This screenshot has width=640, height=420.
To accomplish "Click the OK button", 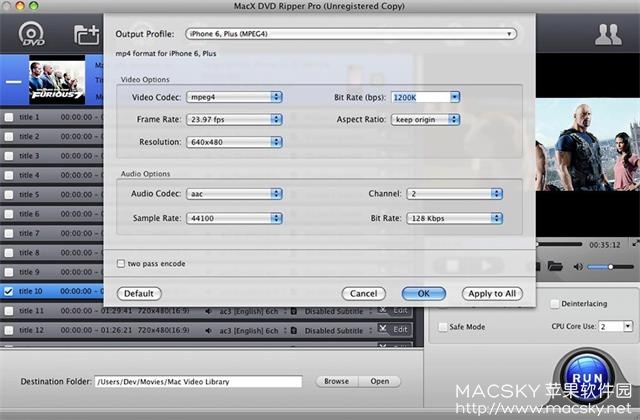I will point(424,293).
